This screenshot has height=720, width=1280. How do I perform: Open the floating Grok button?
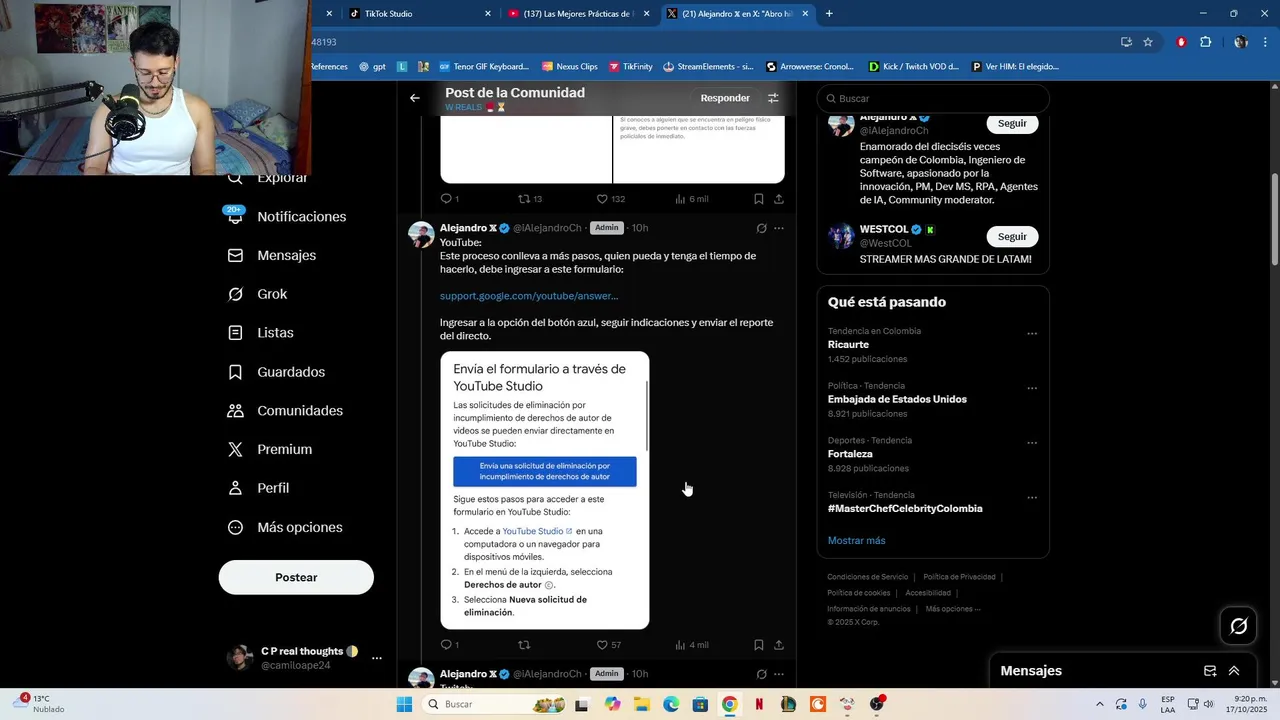point(1239,626)
